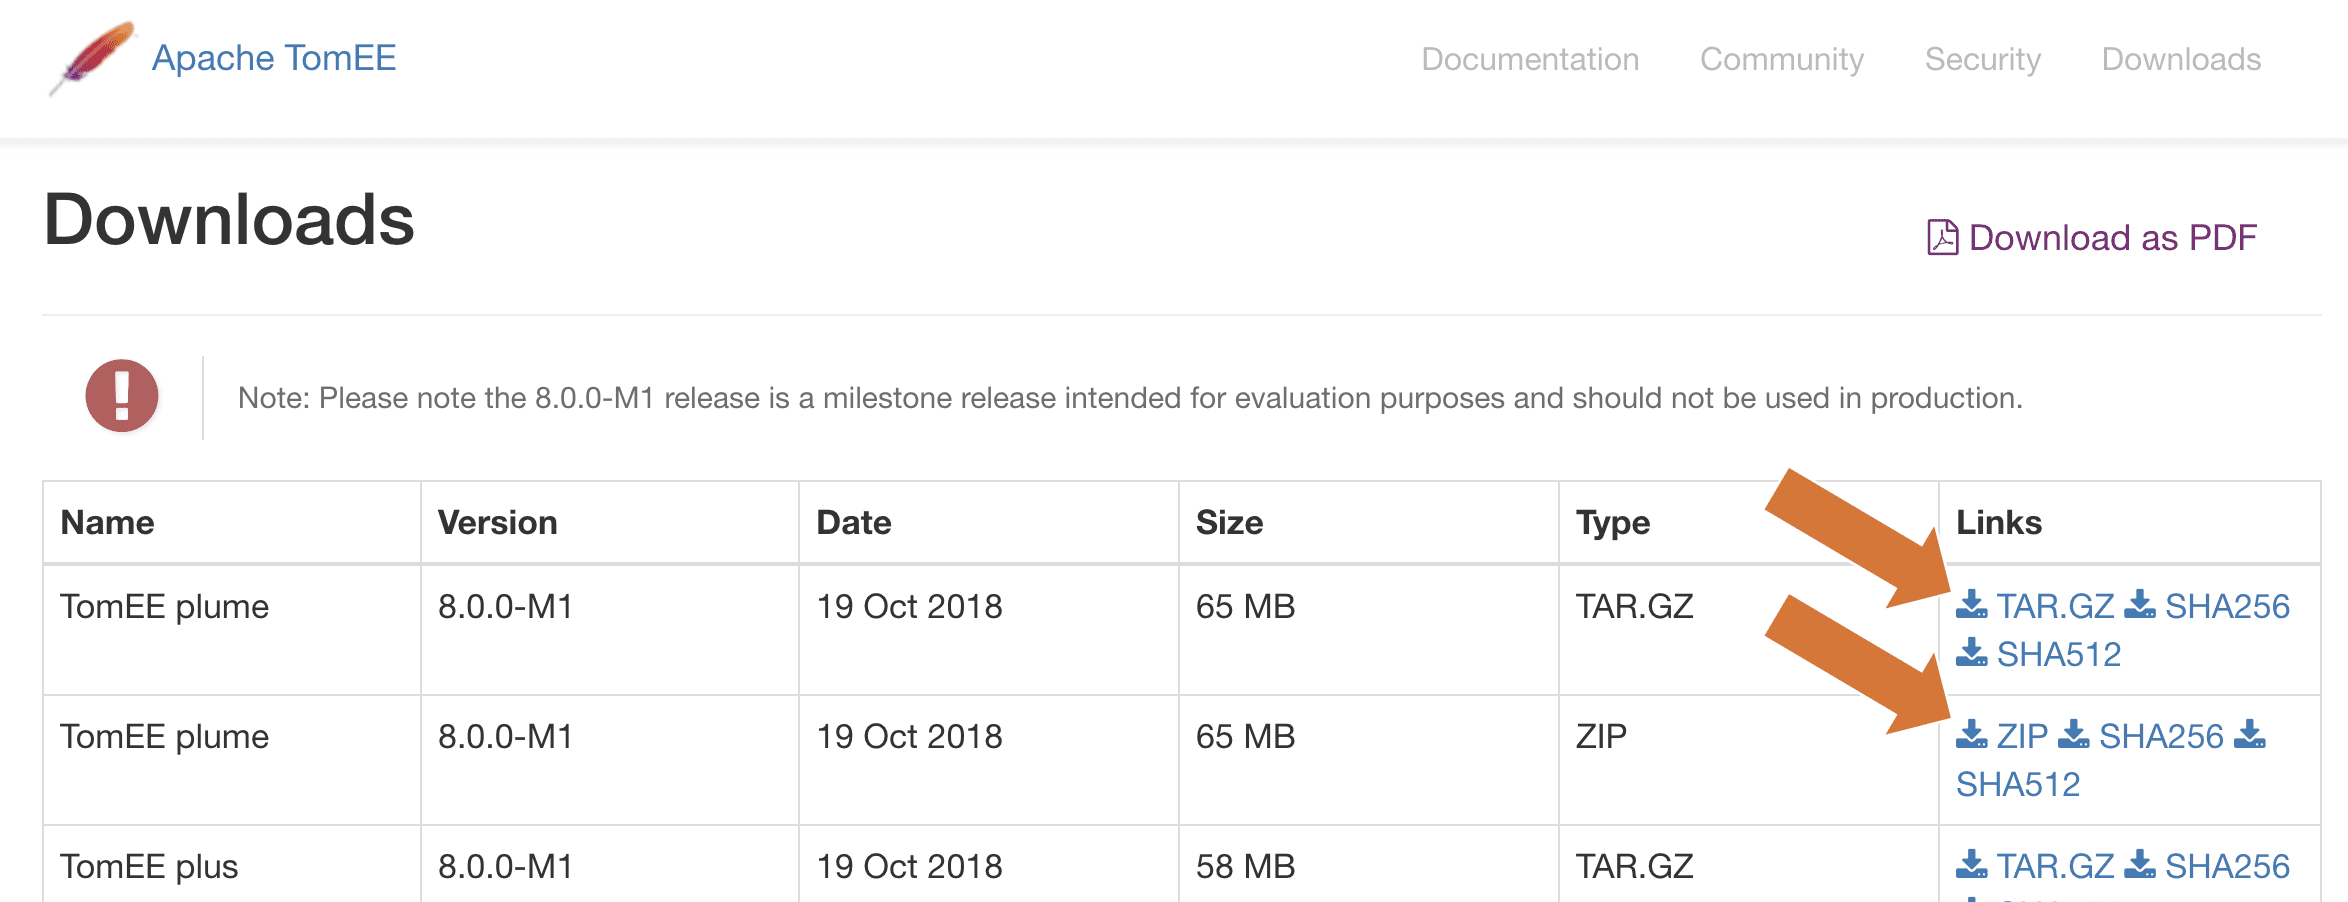Open the Community menu

(1782, 59)
